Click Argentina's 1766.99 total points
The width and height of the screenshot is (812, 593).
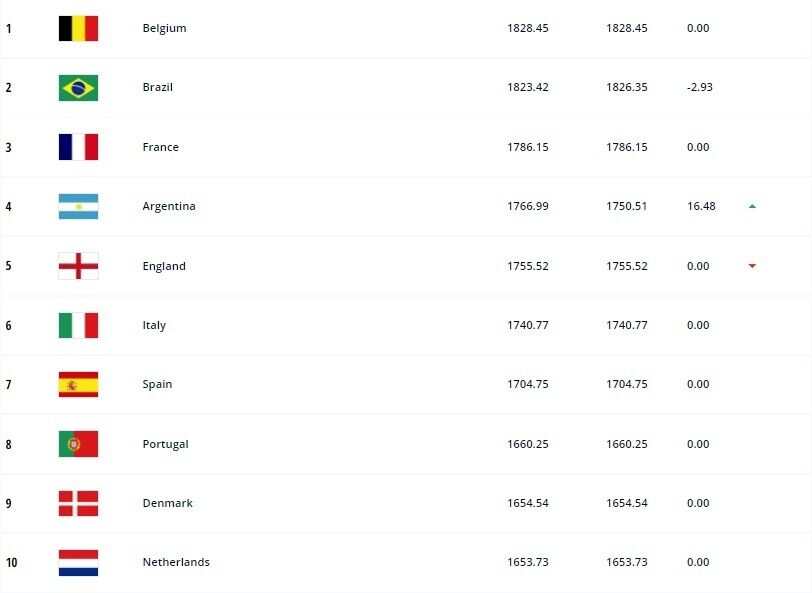(528, 206)
